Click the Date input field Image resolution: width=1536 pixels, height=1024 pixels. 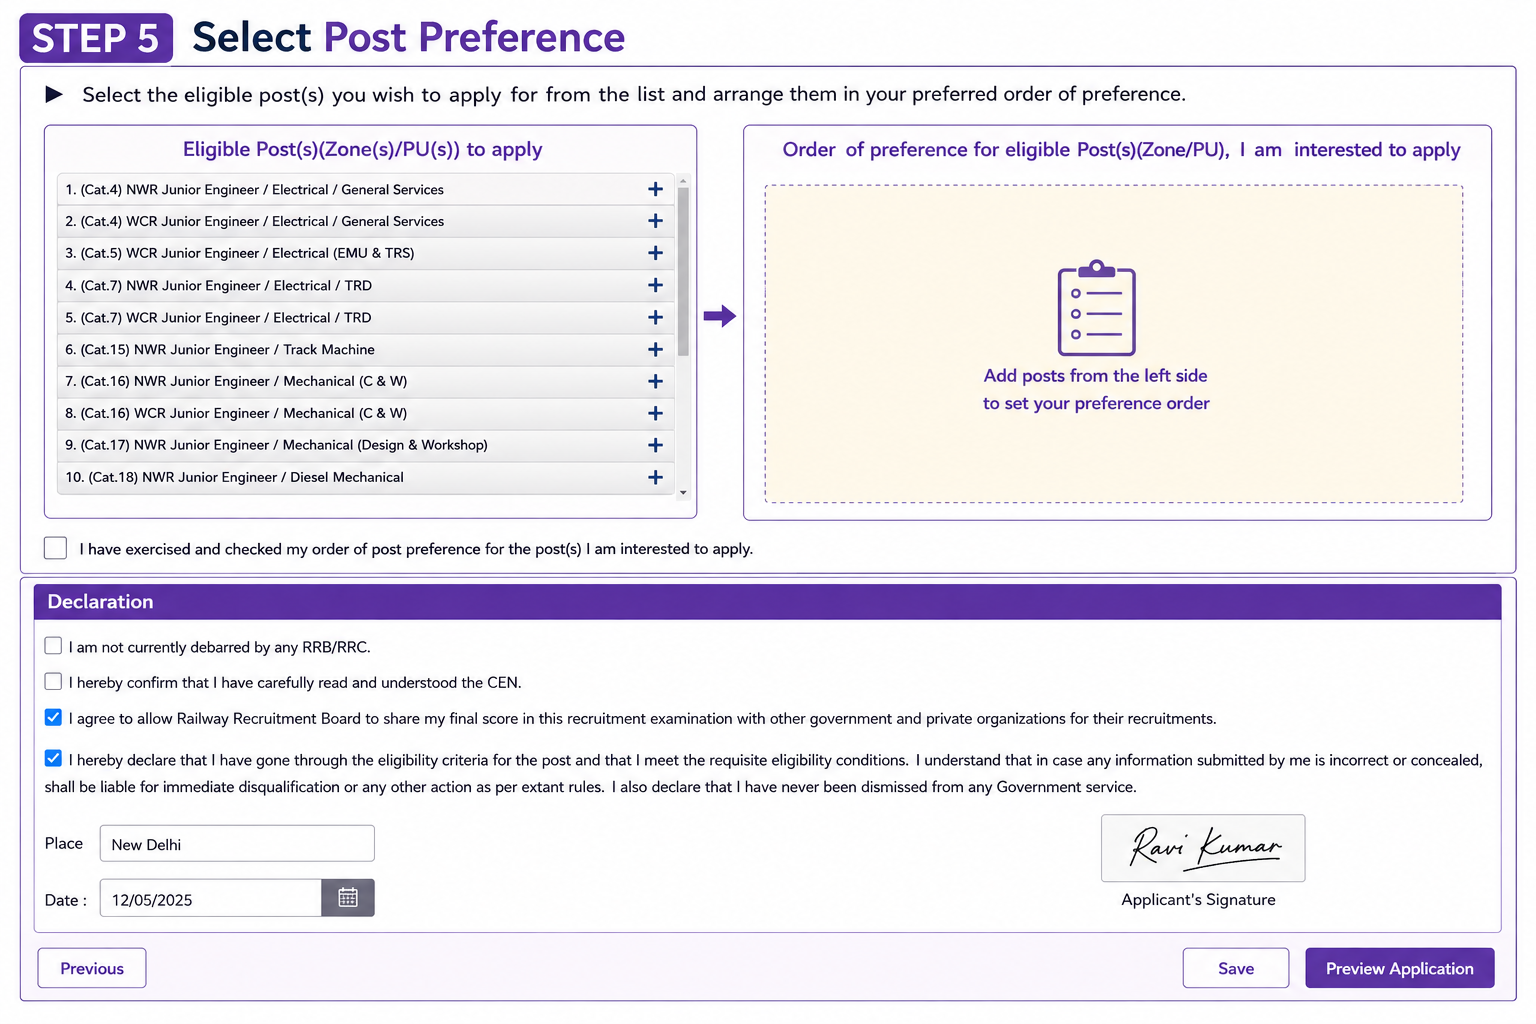click(211, 898)
